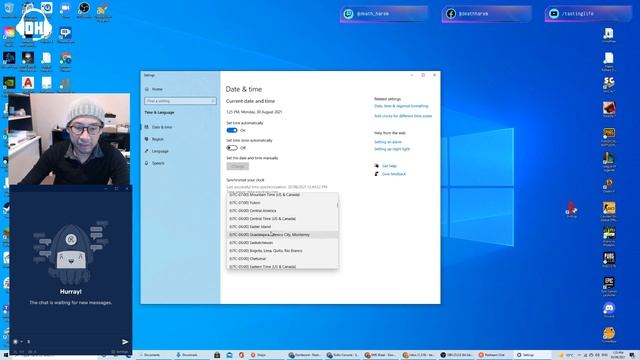Open the Speech settings page
This screenshot has height=360, width=640.
click(158, 163)
